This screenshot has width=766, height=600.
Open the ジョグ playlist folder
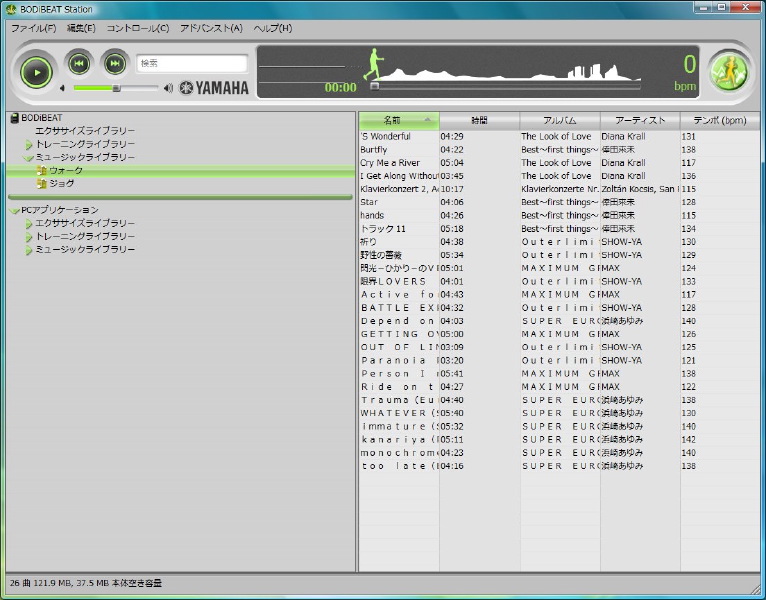coord(60,184)
